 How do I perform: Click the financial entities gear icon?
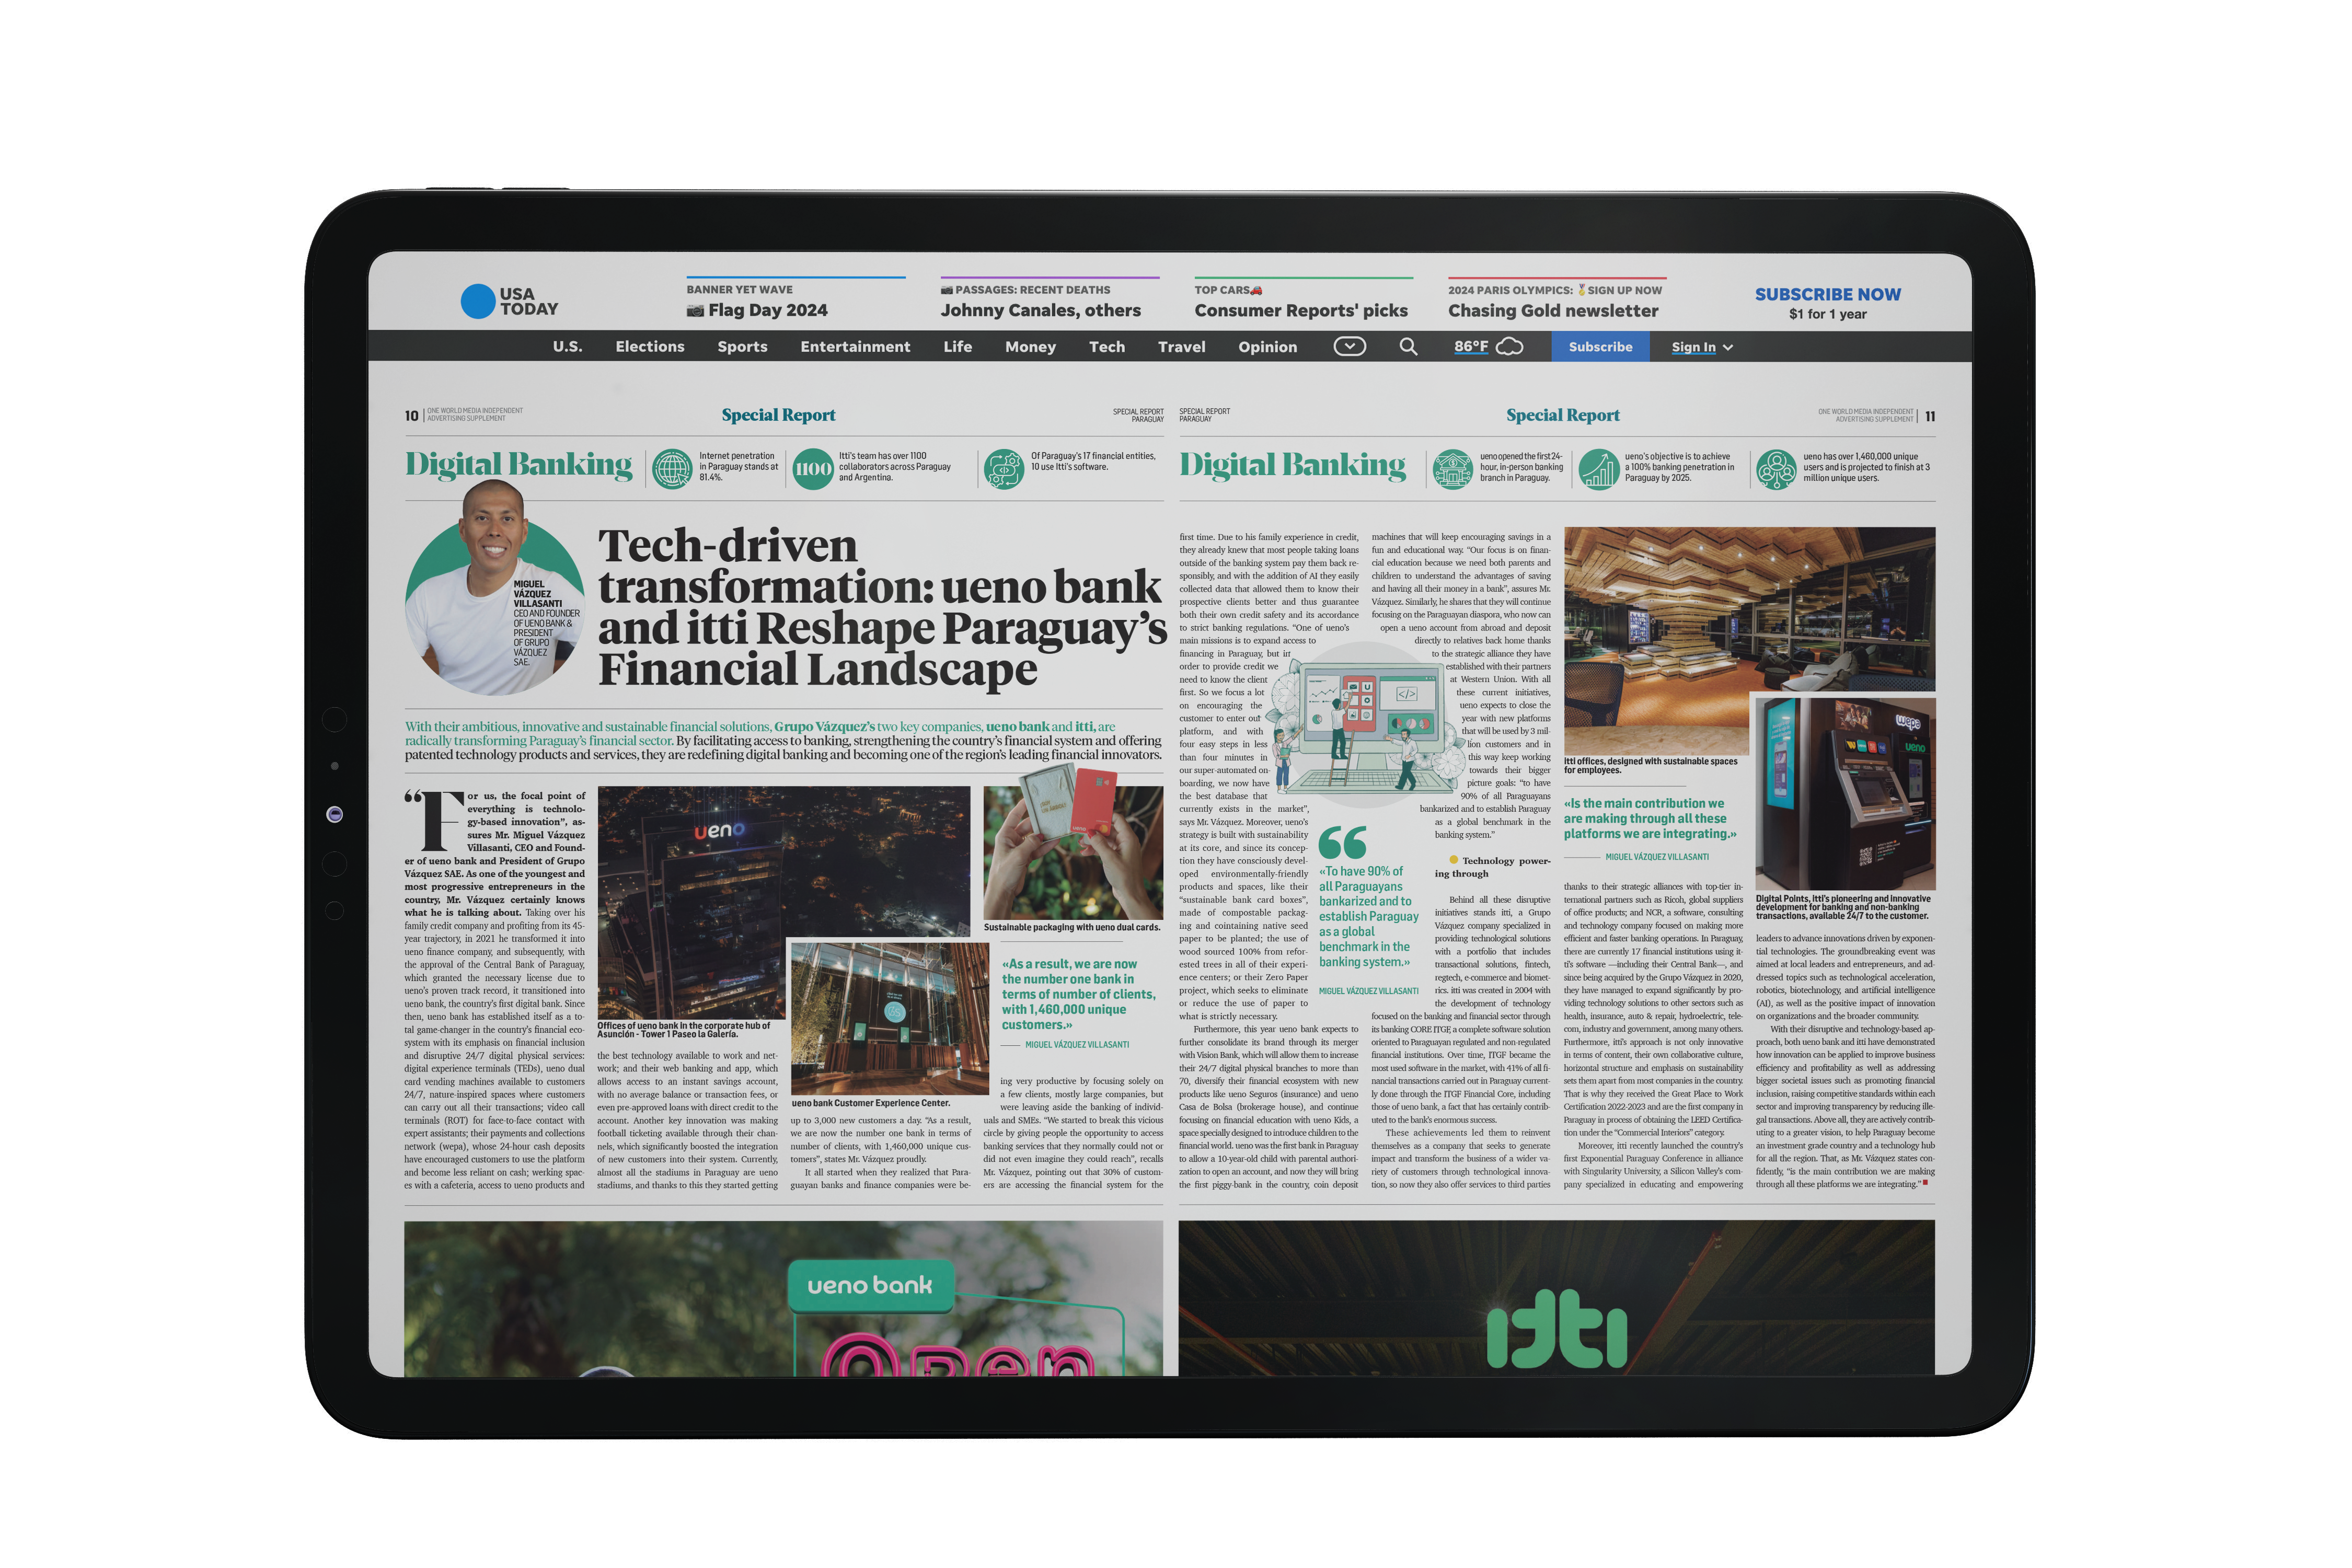pos(1003,468)
